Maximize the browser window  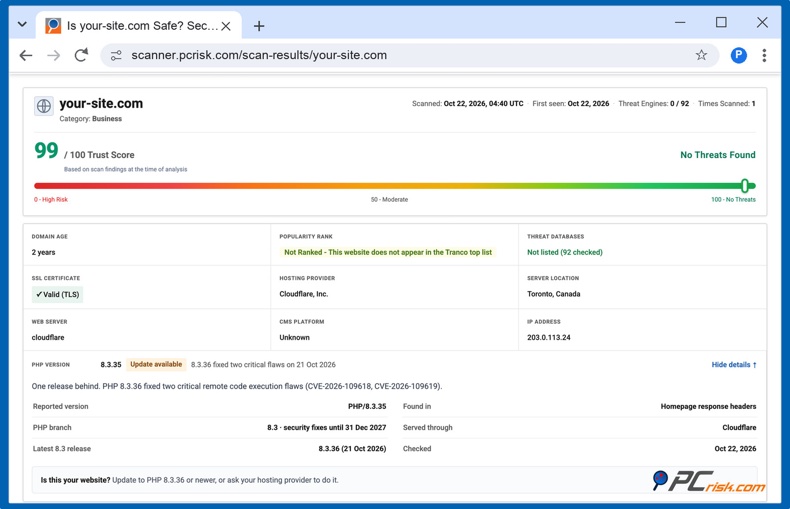tap(721, 22)
